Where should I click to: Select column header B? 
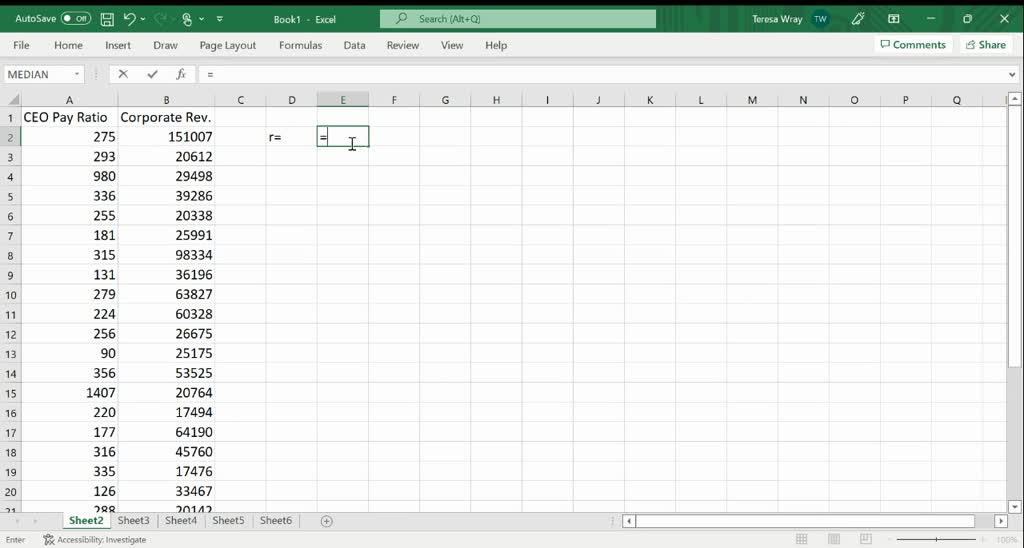point(167,100)
